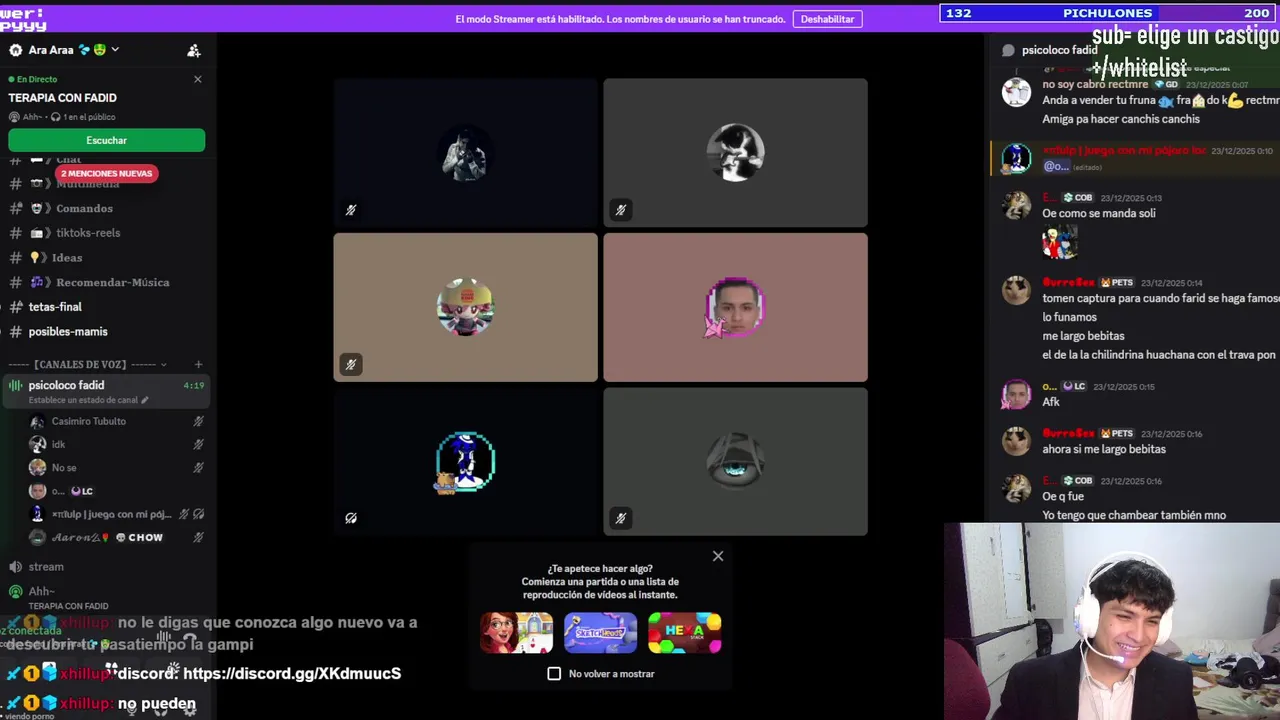Click chat bubble icon in psicoloco fadid header
This screenshot has width=1280, height=720.
[x=1008, y=50]
